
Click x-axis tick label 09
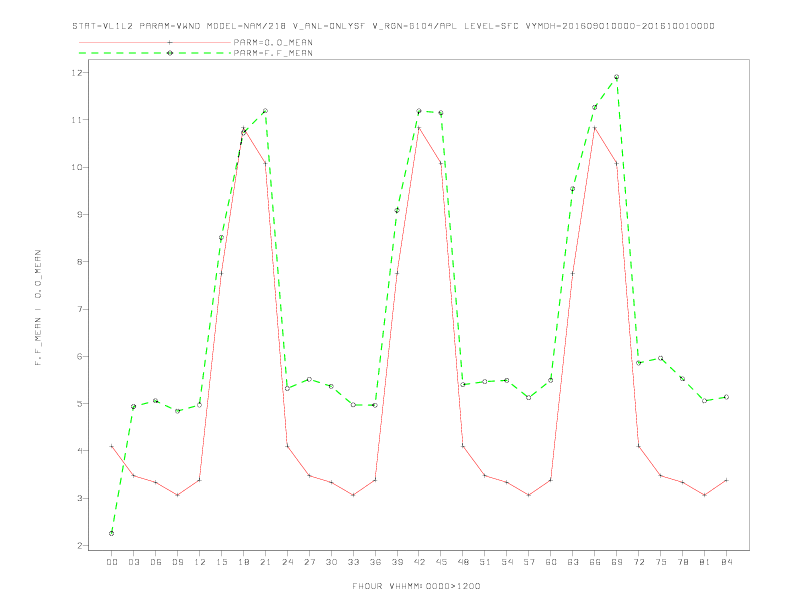[x=178, y=562]
